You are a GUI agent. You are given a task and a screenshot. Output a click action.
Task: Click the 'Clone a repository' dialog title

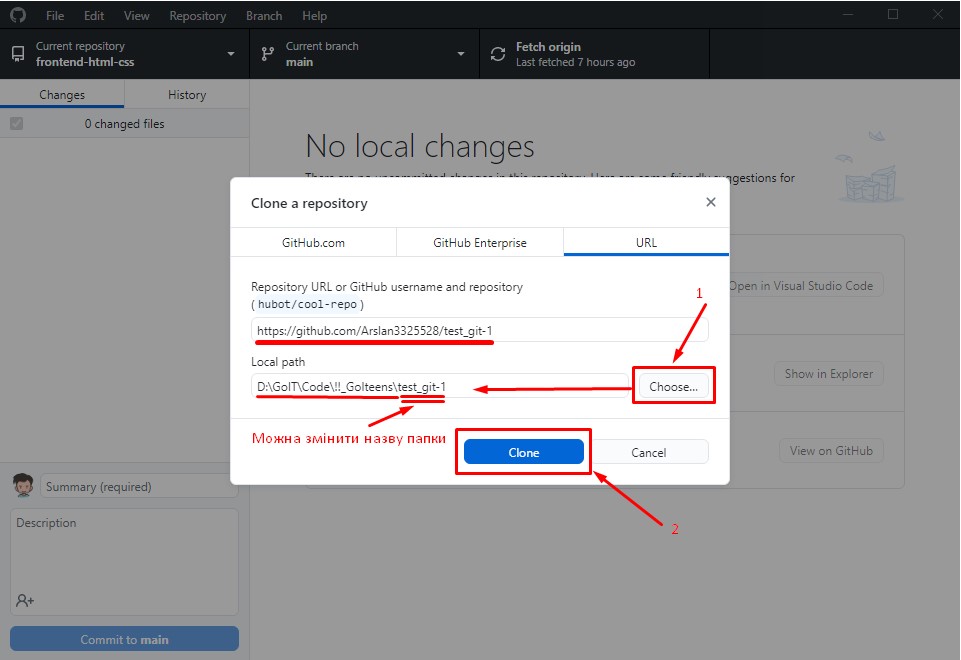point(309,203)
